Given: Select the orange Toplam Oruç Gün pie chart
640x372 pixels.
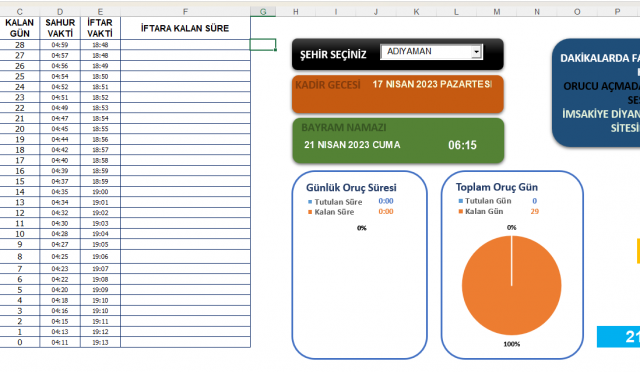Looking at the screenshot, I should pos(511,285).
